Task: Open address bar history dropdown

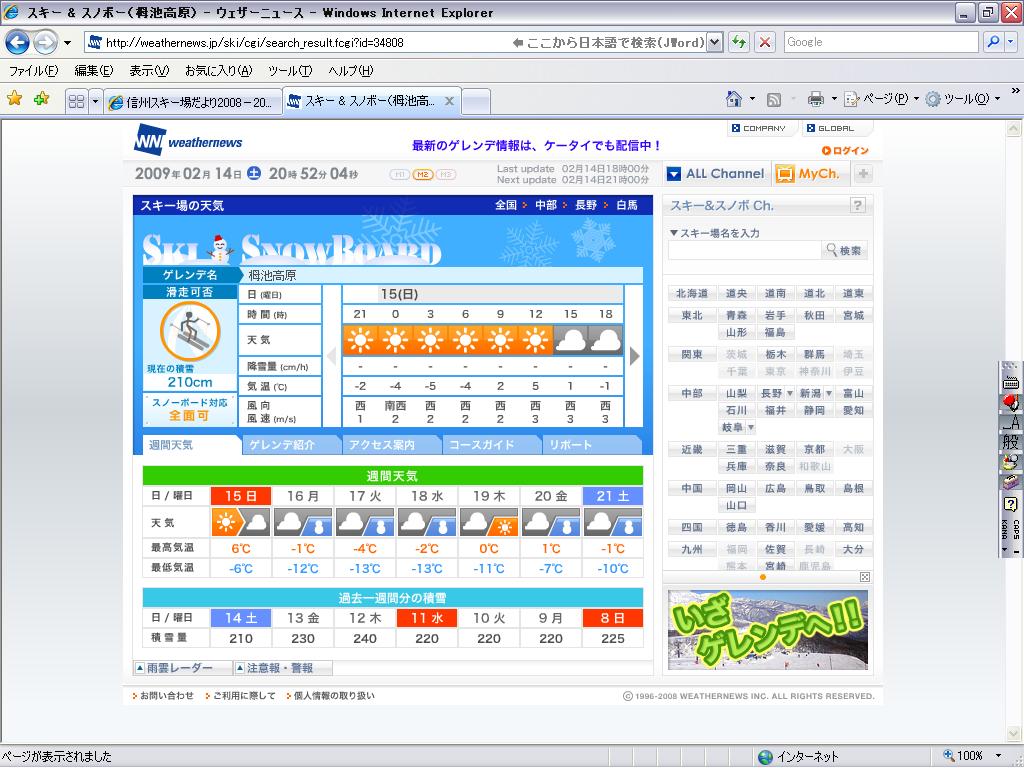Action: pyautogui.click(x=715, y=42)
